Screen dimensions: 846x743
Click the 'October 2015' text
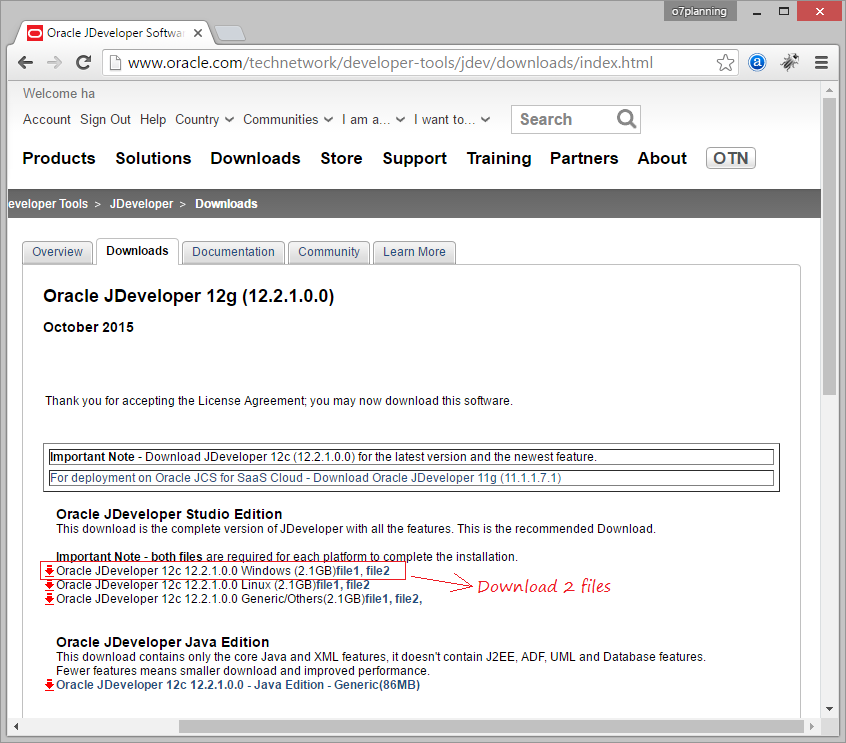[88, 327]
